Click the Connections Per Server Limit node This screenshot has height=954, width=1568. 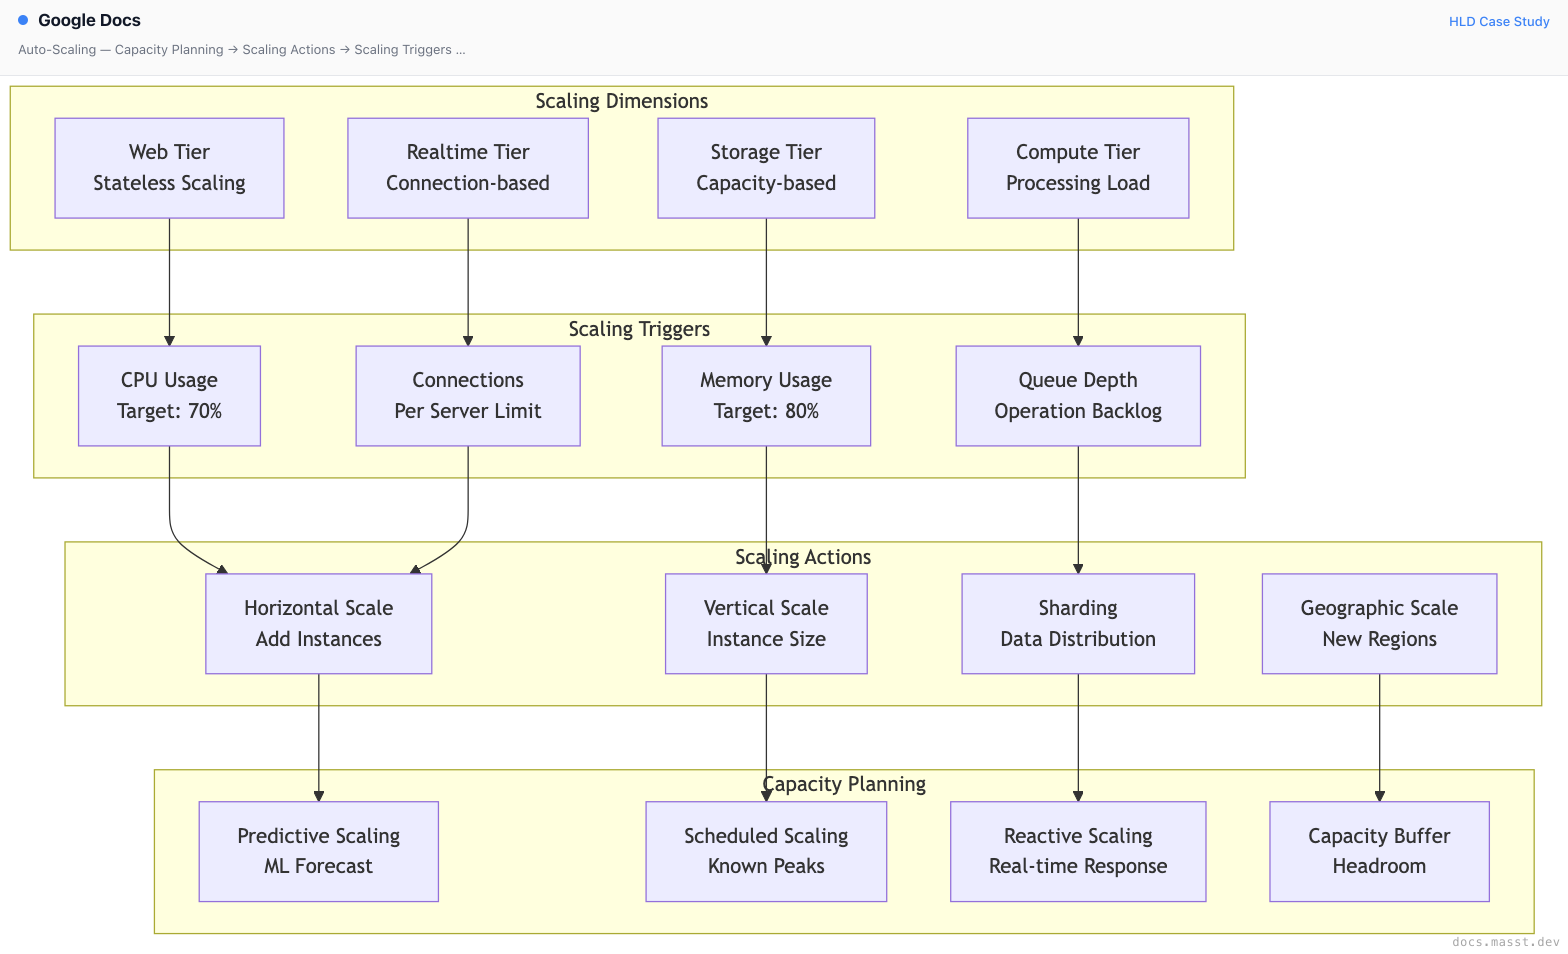point(468,396)
